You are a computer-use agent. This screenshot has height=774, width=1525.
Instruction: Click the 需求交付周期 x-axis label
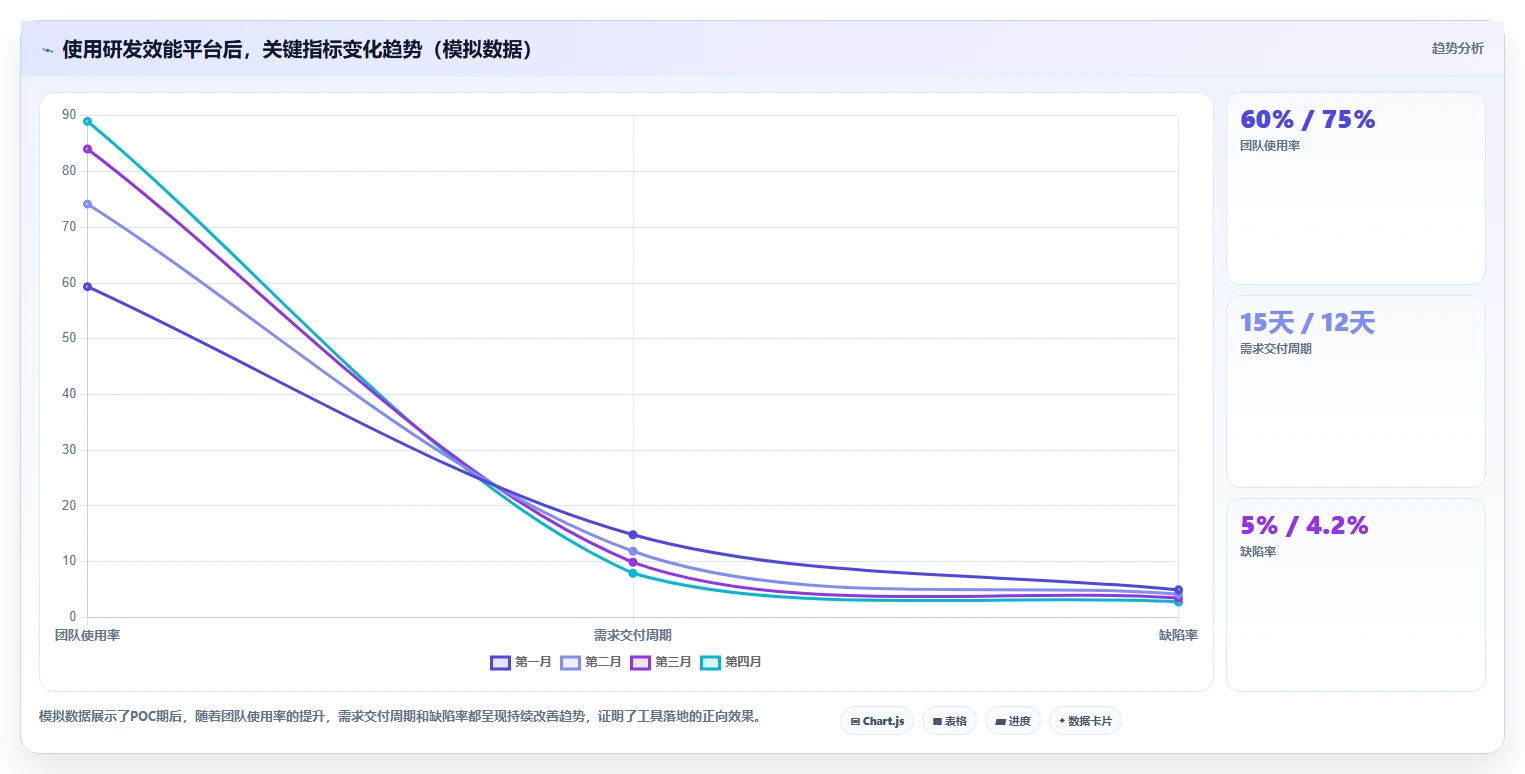(633, 636)
